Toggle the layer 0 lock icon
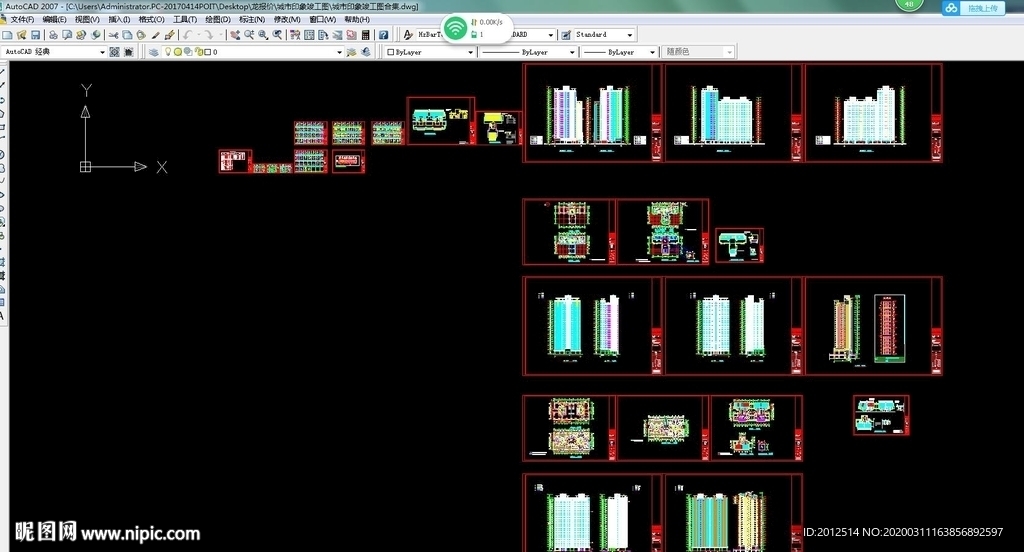Image resolution: width=1024 pixels, height=552 pixels. pos(197,52)
